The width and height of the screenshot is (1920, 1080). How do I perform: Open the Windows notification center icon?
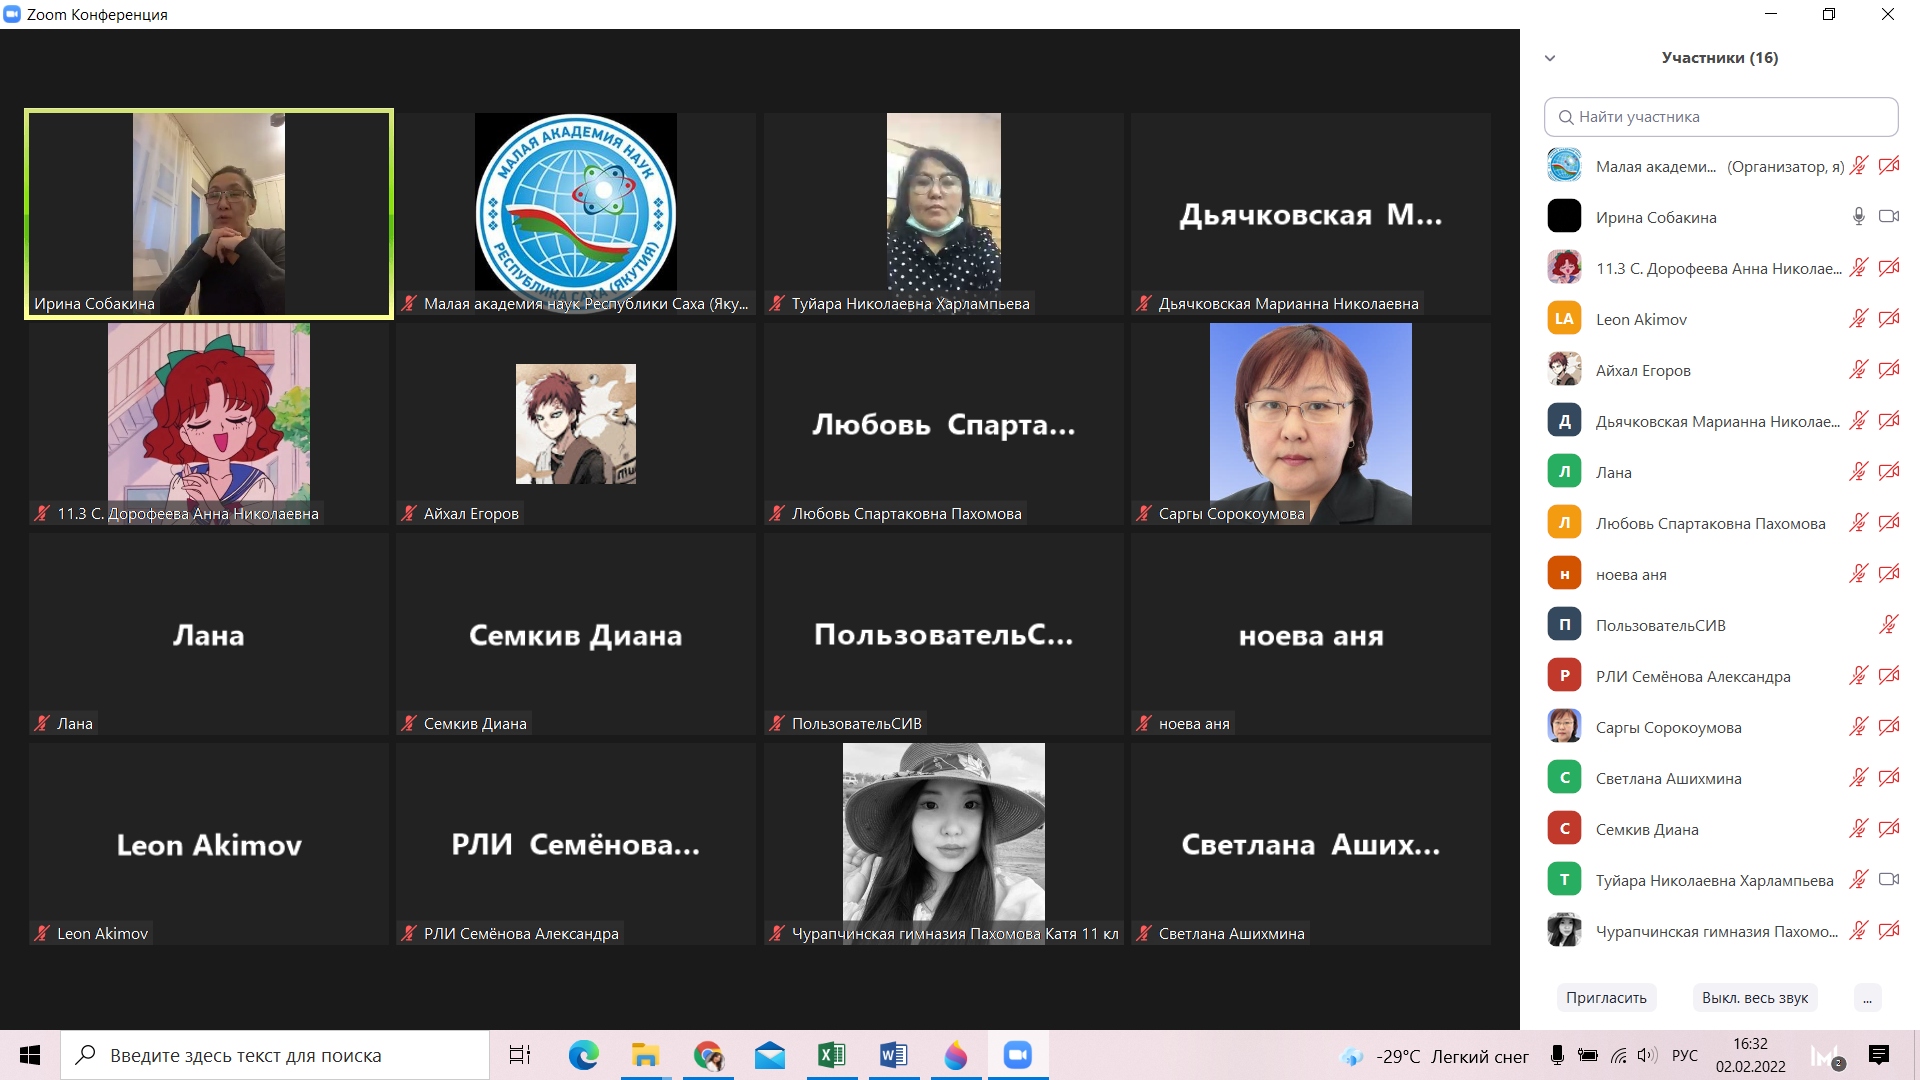1878,1055
